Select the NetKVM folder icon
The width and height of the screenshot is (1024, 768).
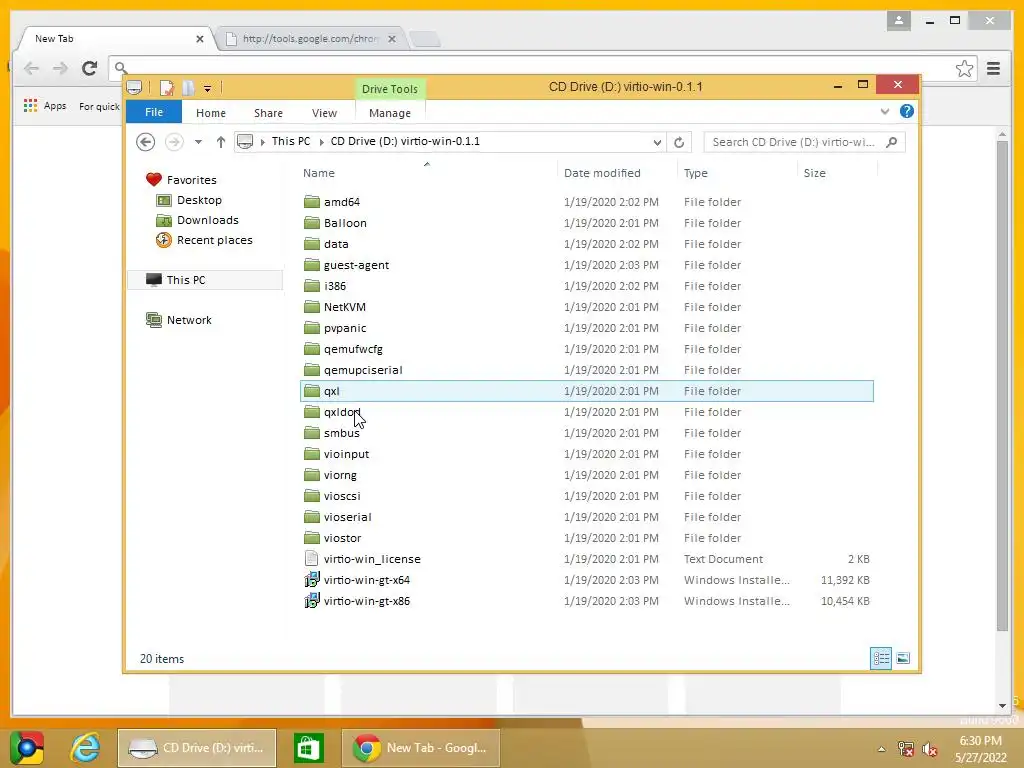point(312,306)
